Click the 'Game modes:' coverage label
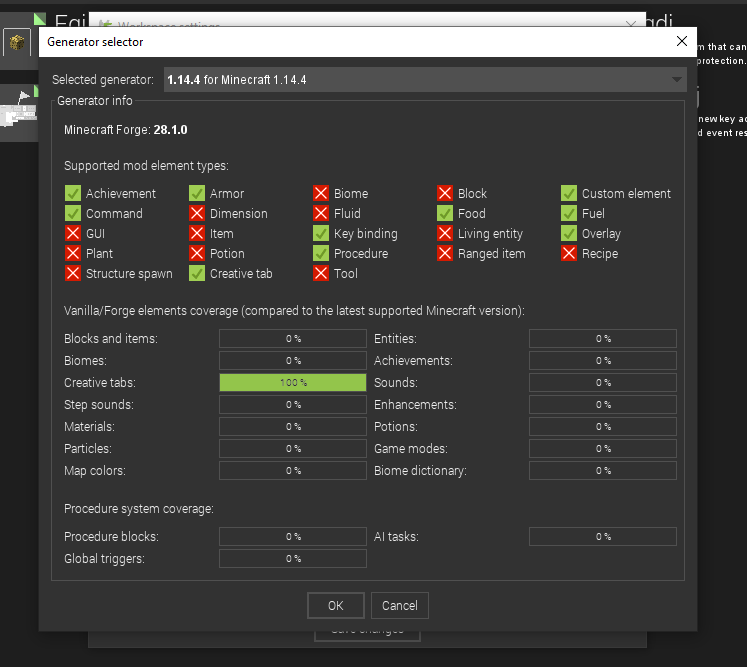The height and width of the screenshot is (667, 747). click(411, 449)
